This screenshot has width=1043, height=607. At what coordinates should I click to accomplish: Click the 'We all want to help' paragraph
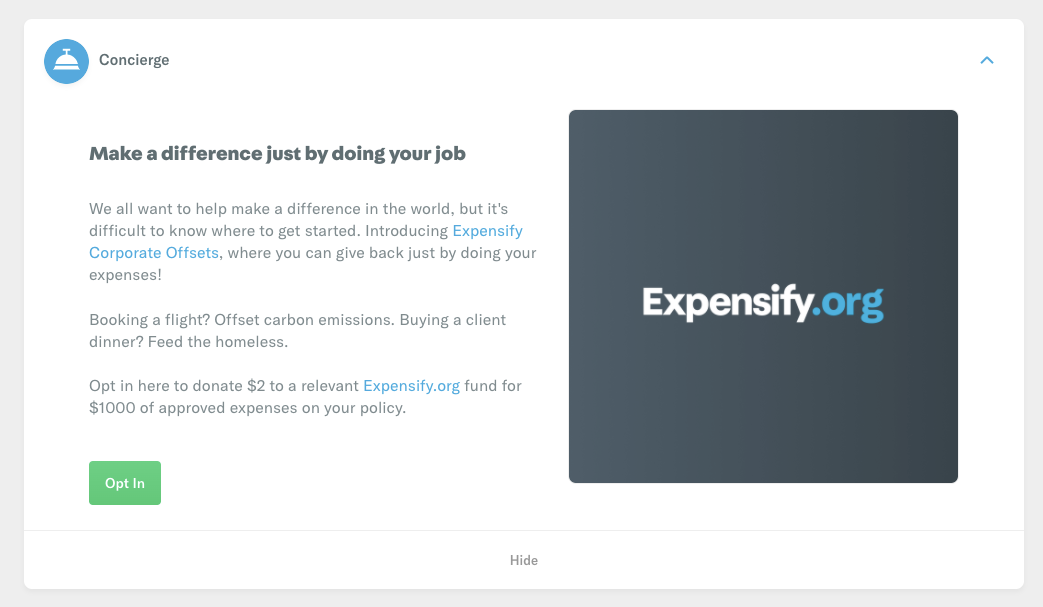[x=313, y=241]
